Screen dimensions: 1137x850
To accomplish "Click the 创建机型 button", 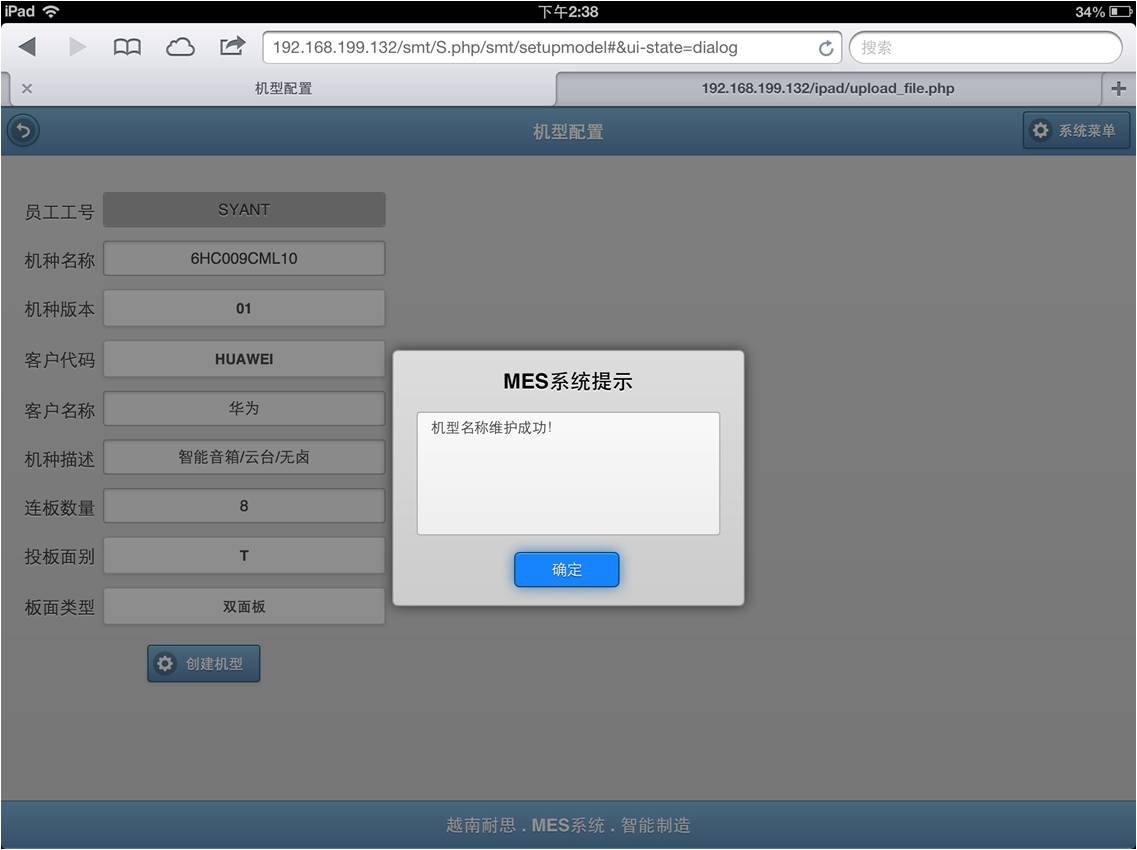I will 204,663.
